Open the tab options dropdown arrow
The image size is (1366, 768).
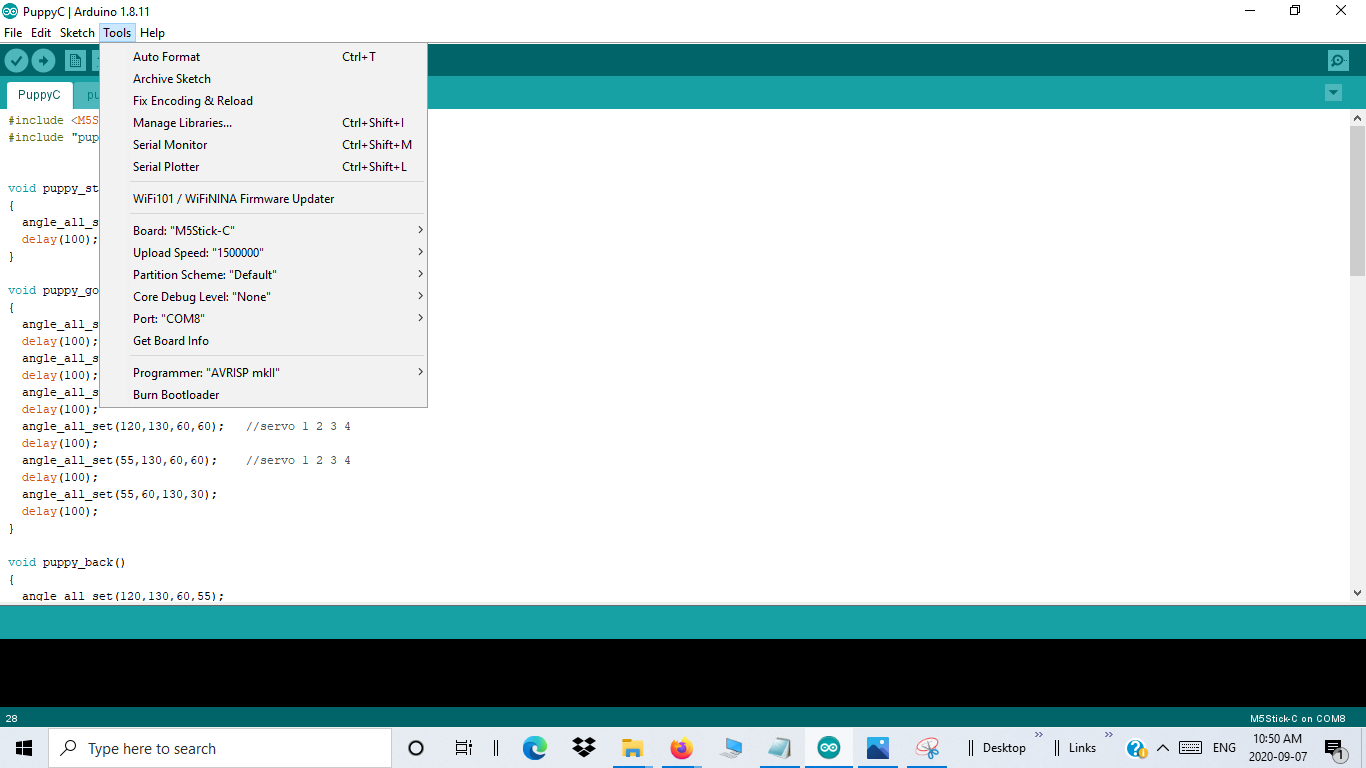[1333, 93]
